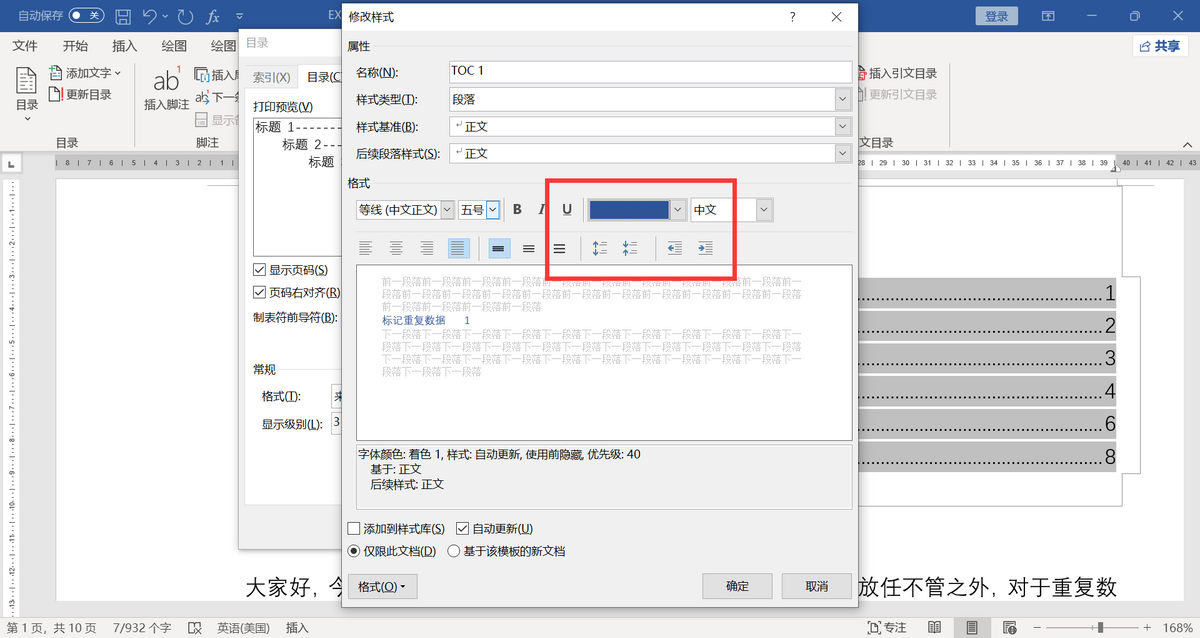Enable 添加到样式库 checkbox

click(353, 528)
